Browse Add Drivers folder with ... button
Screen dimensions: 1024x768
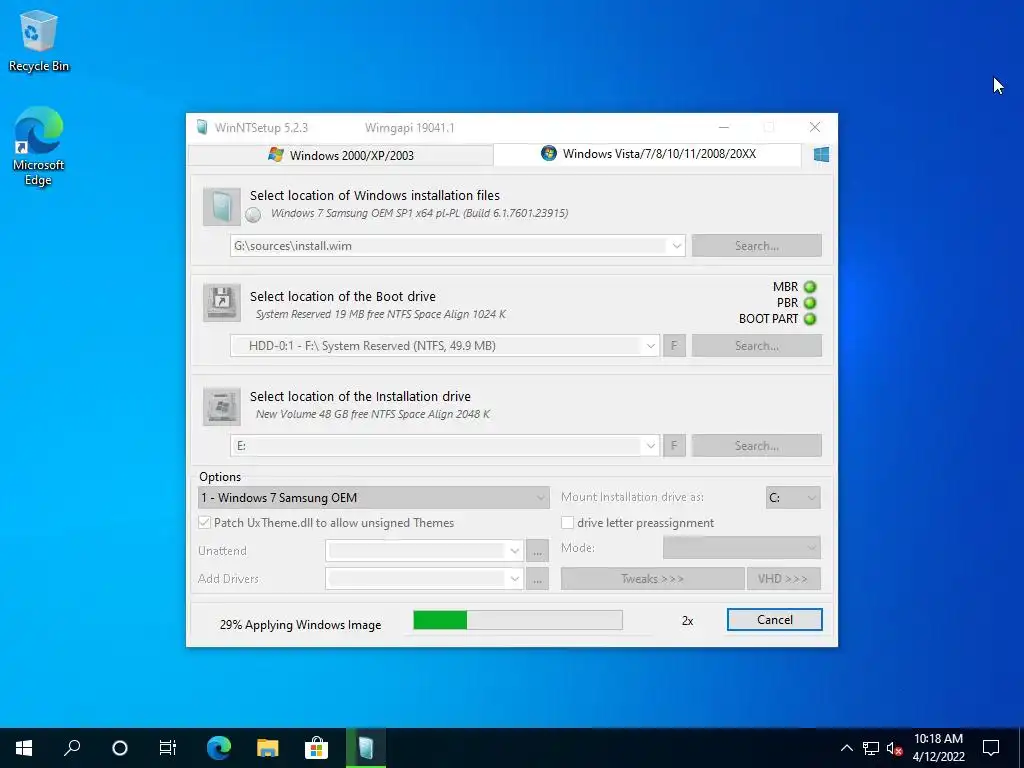(537, 579)
